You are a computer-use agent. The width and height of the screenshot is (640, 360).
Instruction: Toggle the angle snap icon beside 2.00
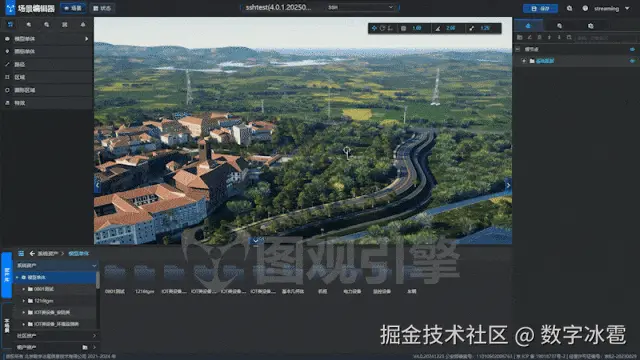tap(438, 28)
